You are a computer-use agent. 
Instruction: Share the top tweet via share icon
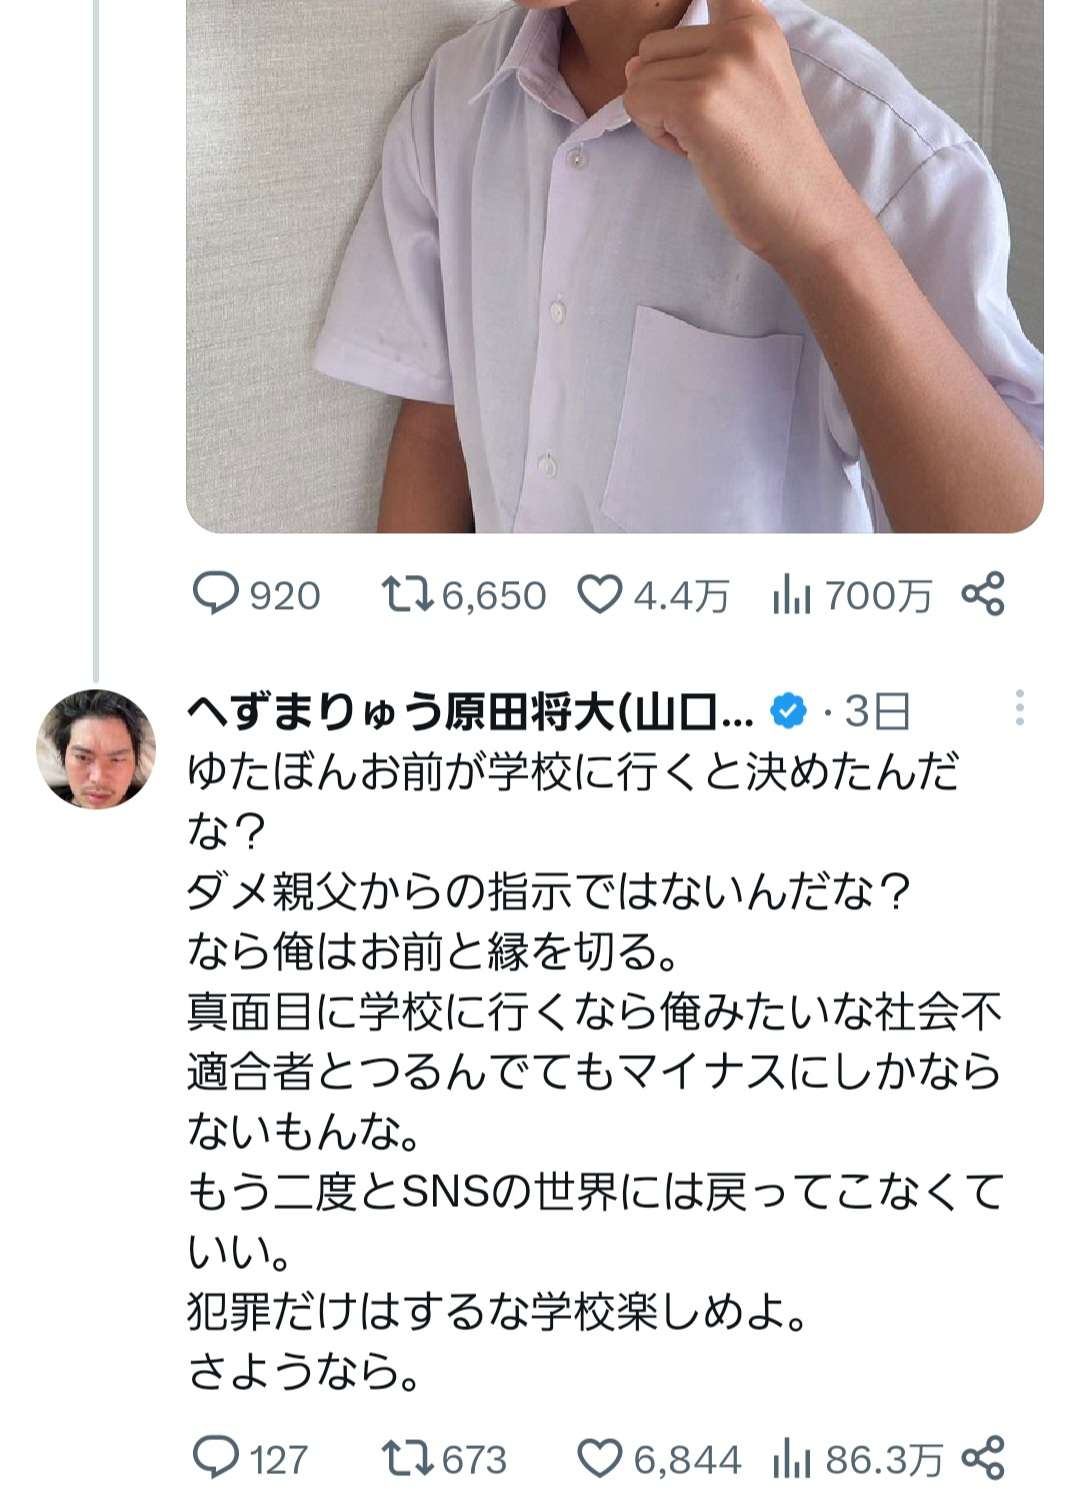pyautogui.click(x=982, y=595)
